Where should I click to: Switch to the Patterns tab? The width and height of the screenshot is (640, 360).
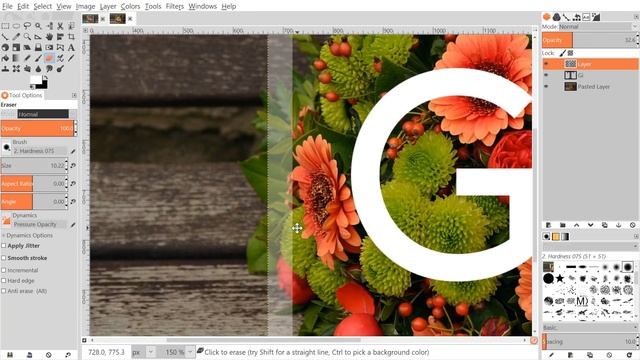(x=556, y=237)
